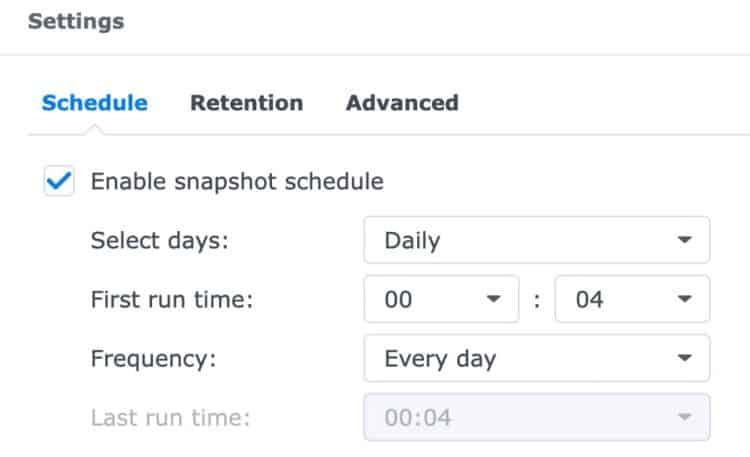750x457 pixels.
Task: Click the 'Enable snapshot schedule' label text
Action: point(237,182)
